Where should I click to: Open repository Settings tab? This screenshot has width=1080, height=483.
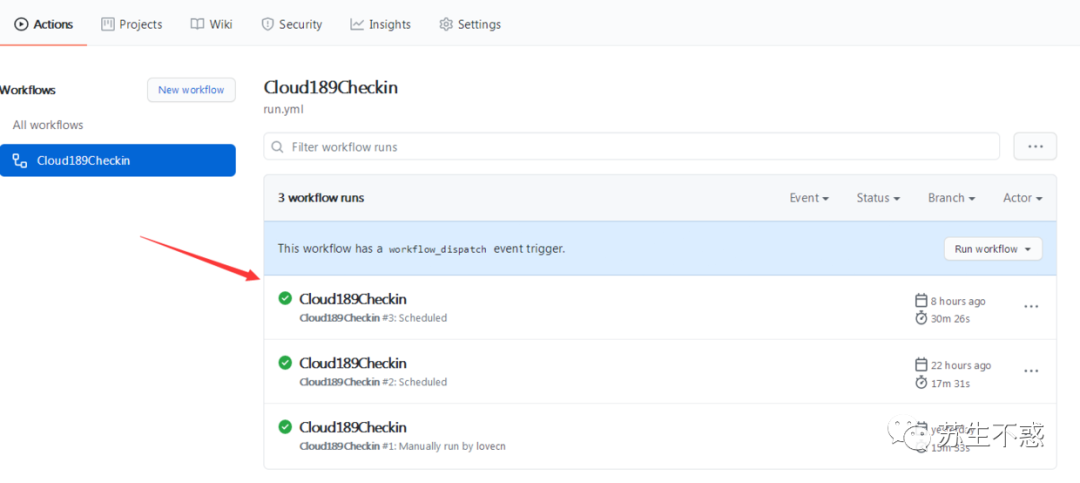pos(470,24)
